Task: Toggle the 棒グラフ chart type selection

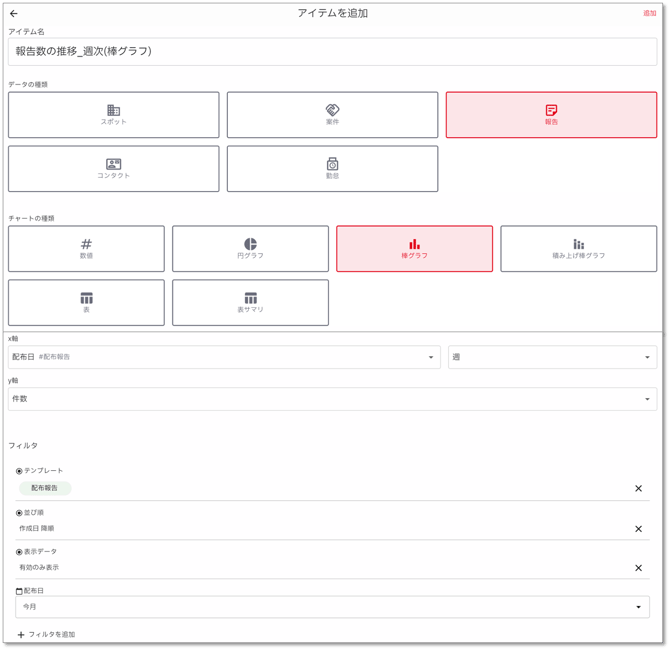Action: coord(414,249)
